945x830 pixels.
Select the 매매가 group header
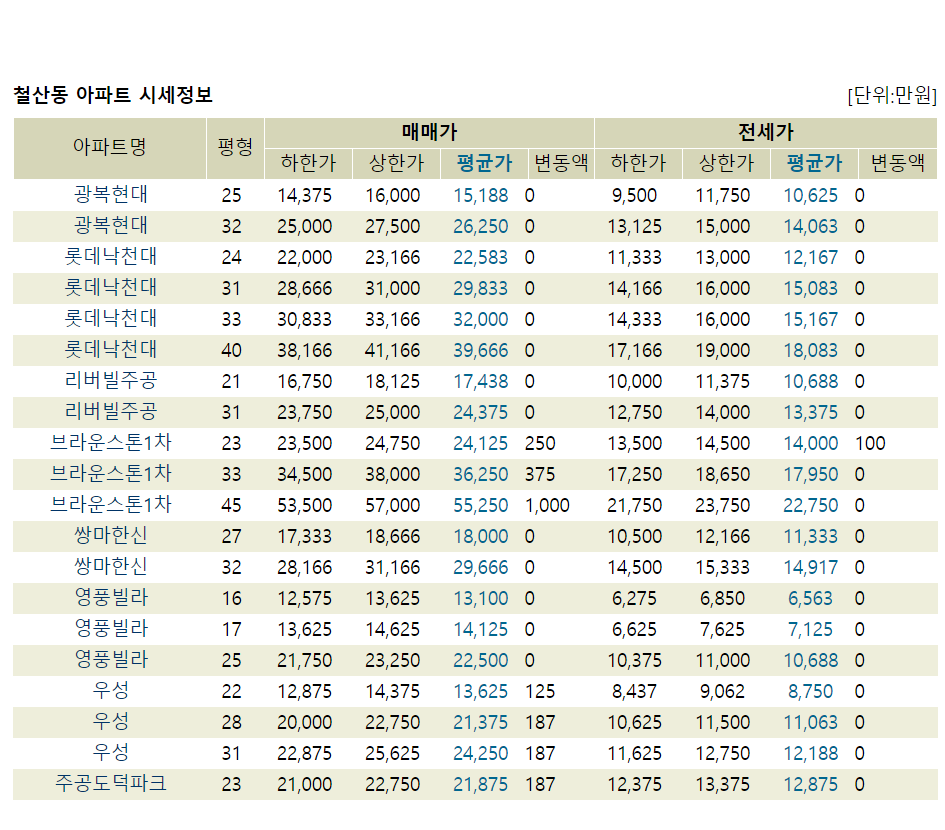(x=429, y=132)
